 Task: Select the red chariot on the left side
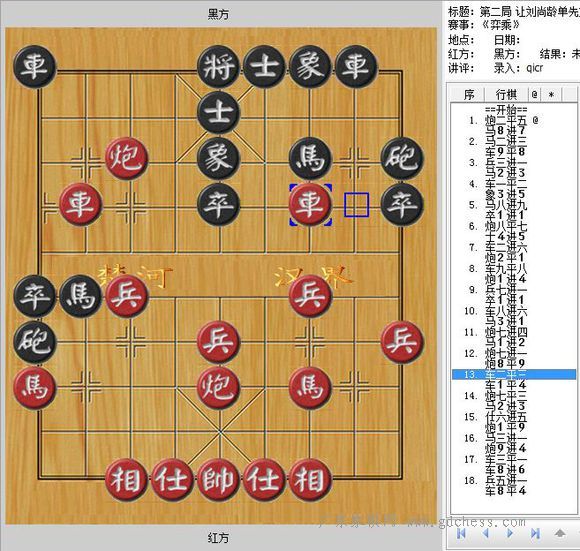tap(80, 204)
